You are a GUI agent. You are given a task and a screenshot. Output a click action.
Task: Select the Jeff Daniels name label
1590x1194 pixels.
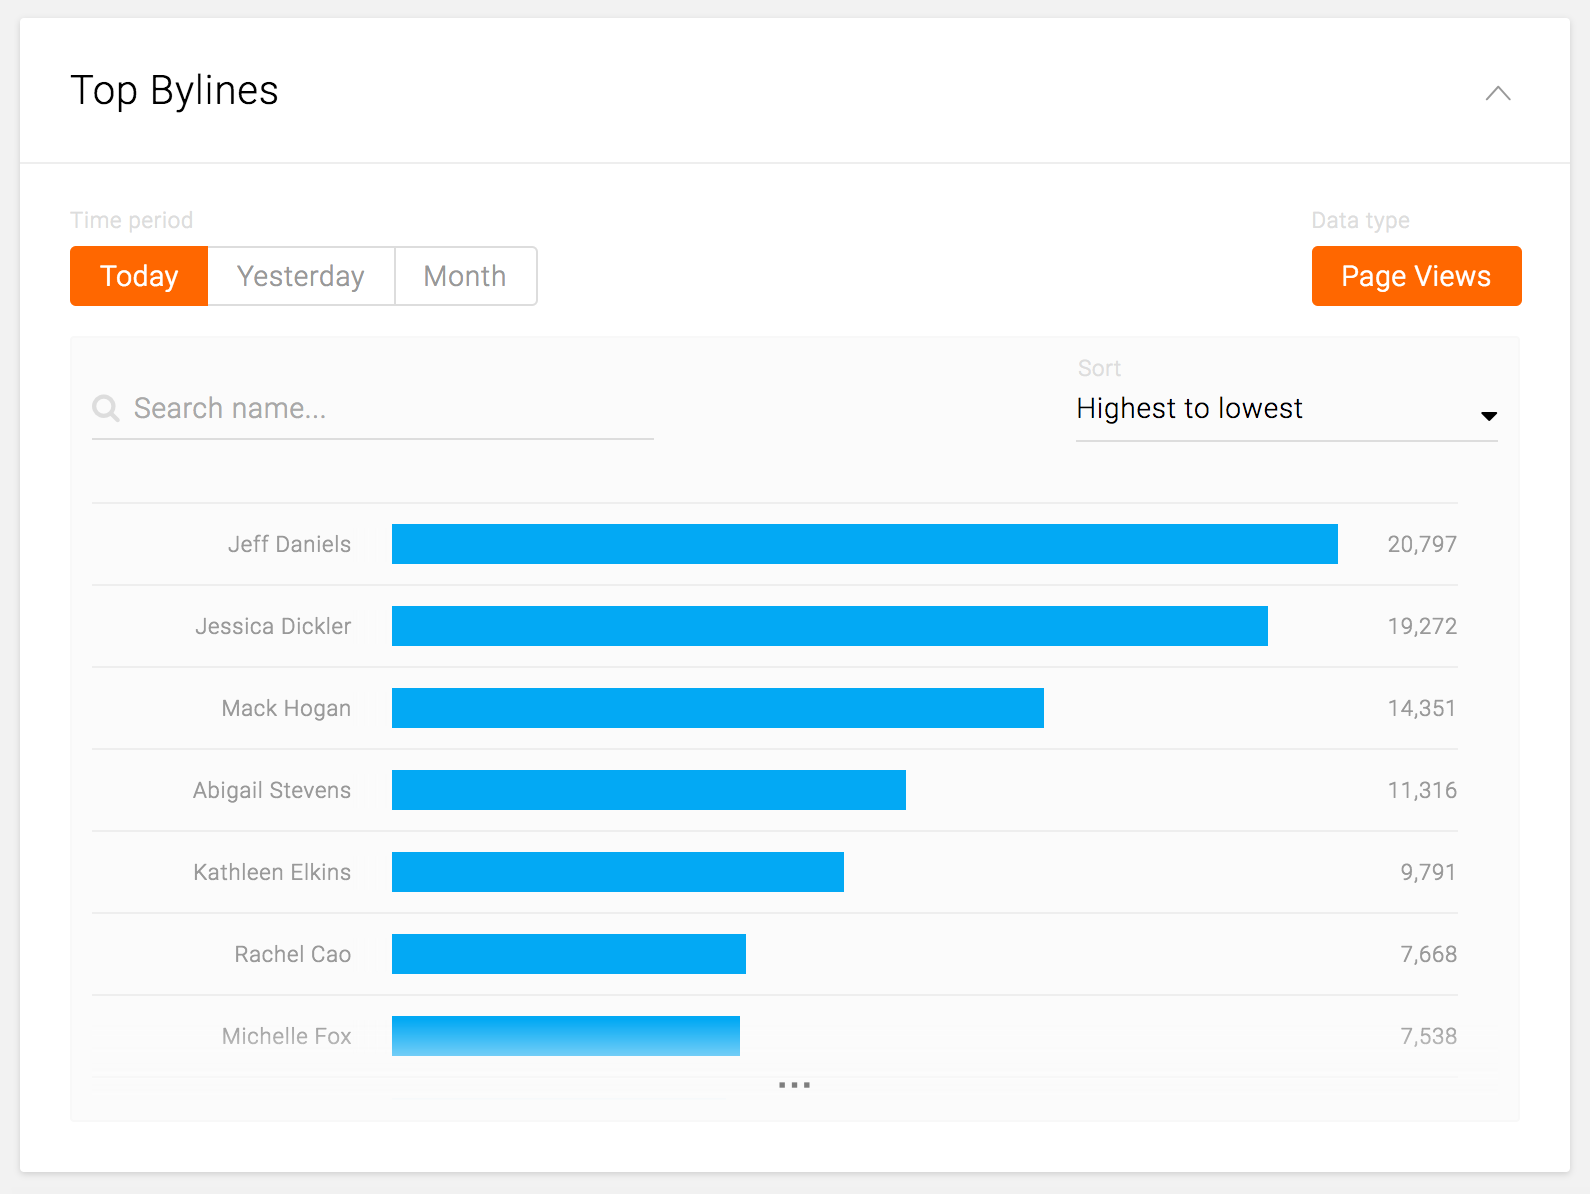pyautogui.click(x=289, y=544)
